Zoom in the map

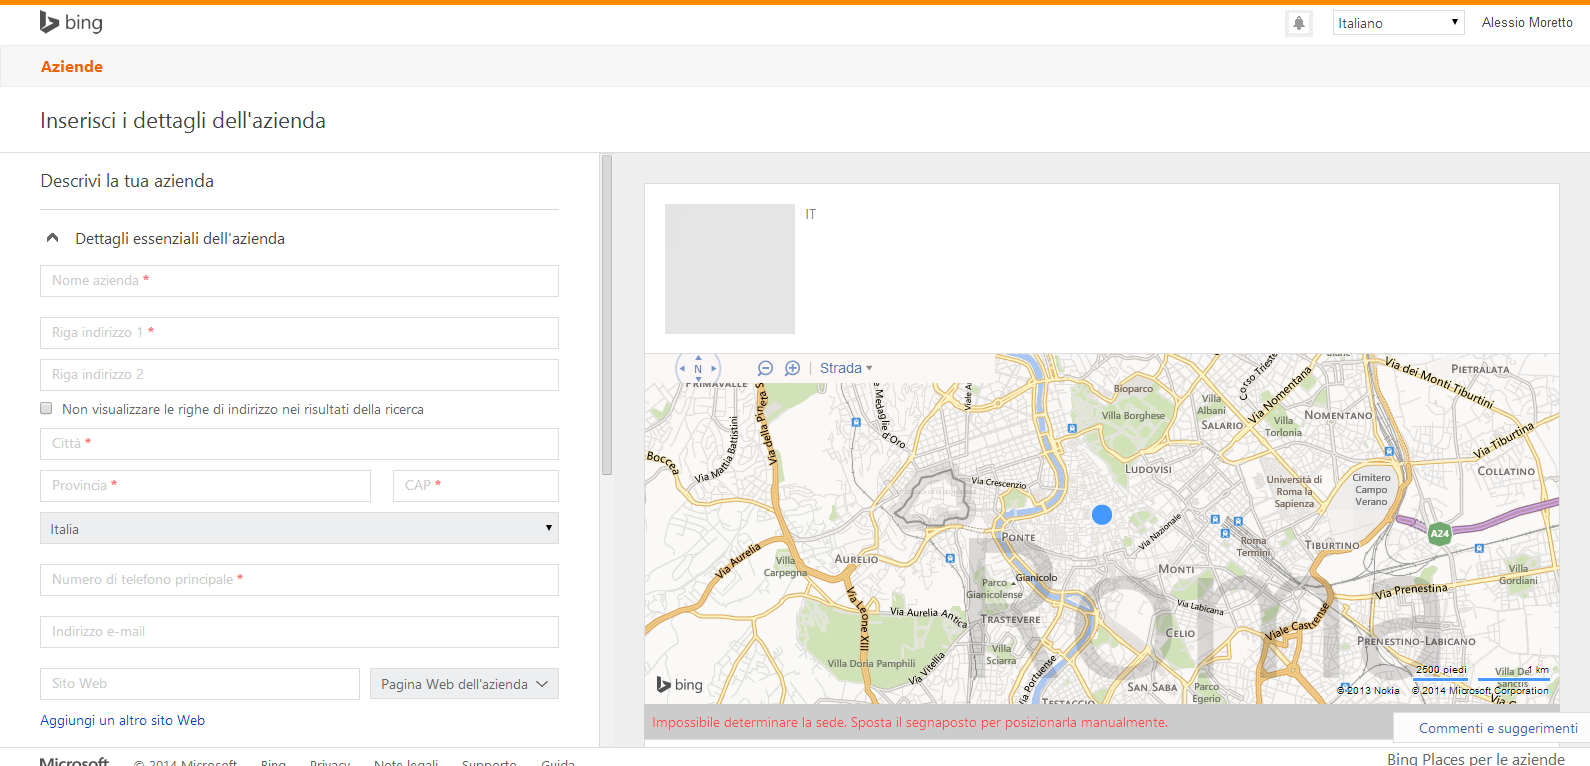click(792, 368)
